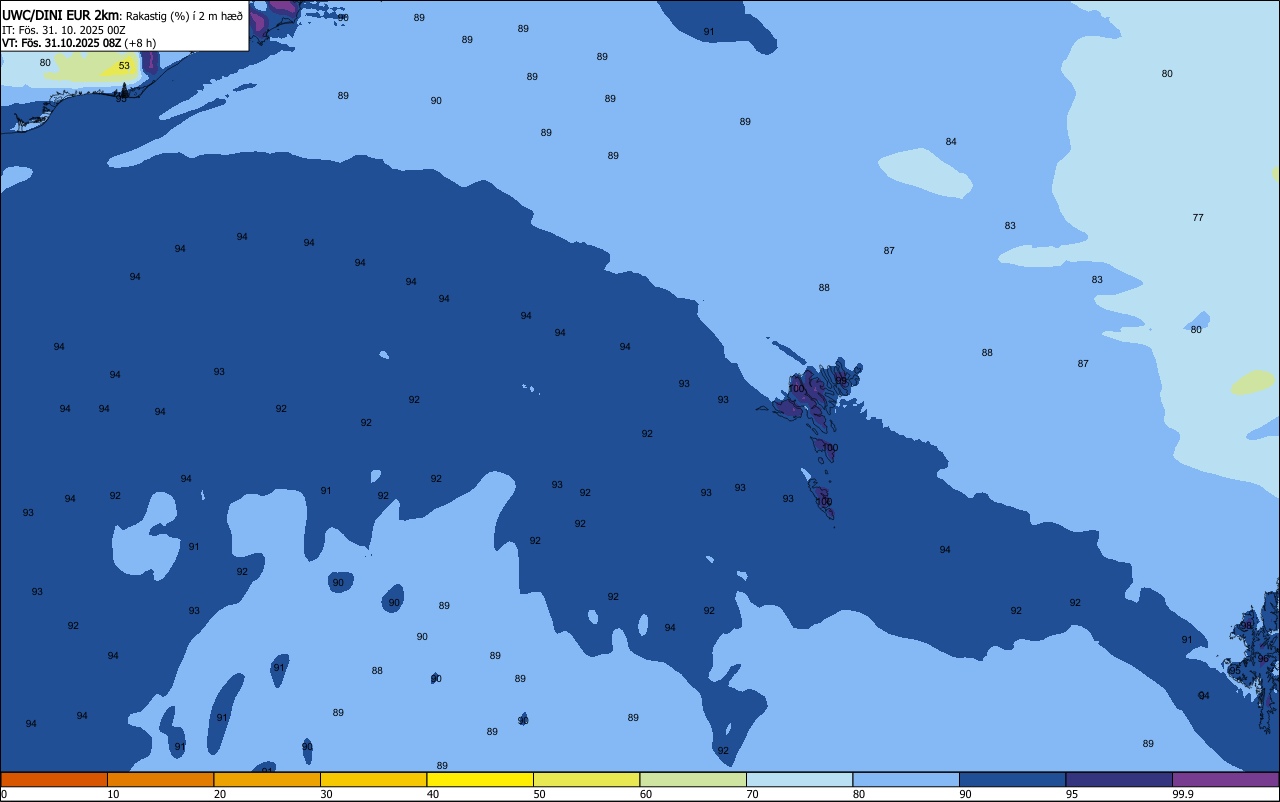The image size is (1280, 802).
Task: Pick the bright yellow 40–50 legend swatch
Action: click(x=480, y=779)
